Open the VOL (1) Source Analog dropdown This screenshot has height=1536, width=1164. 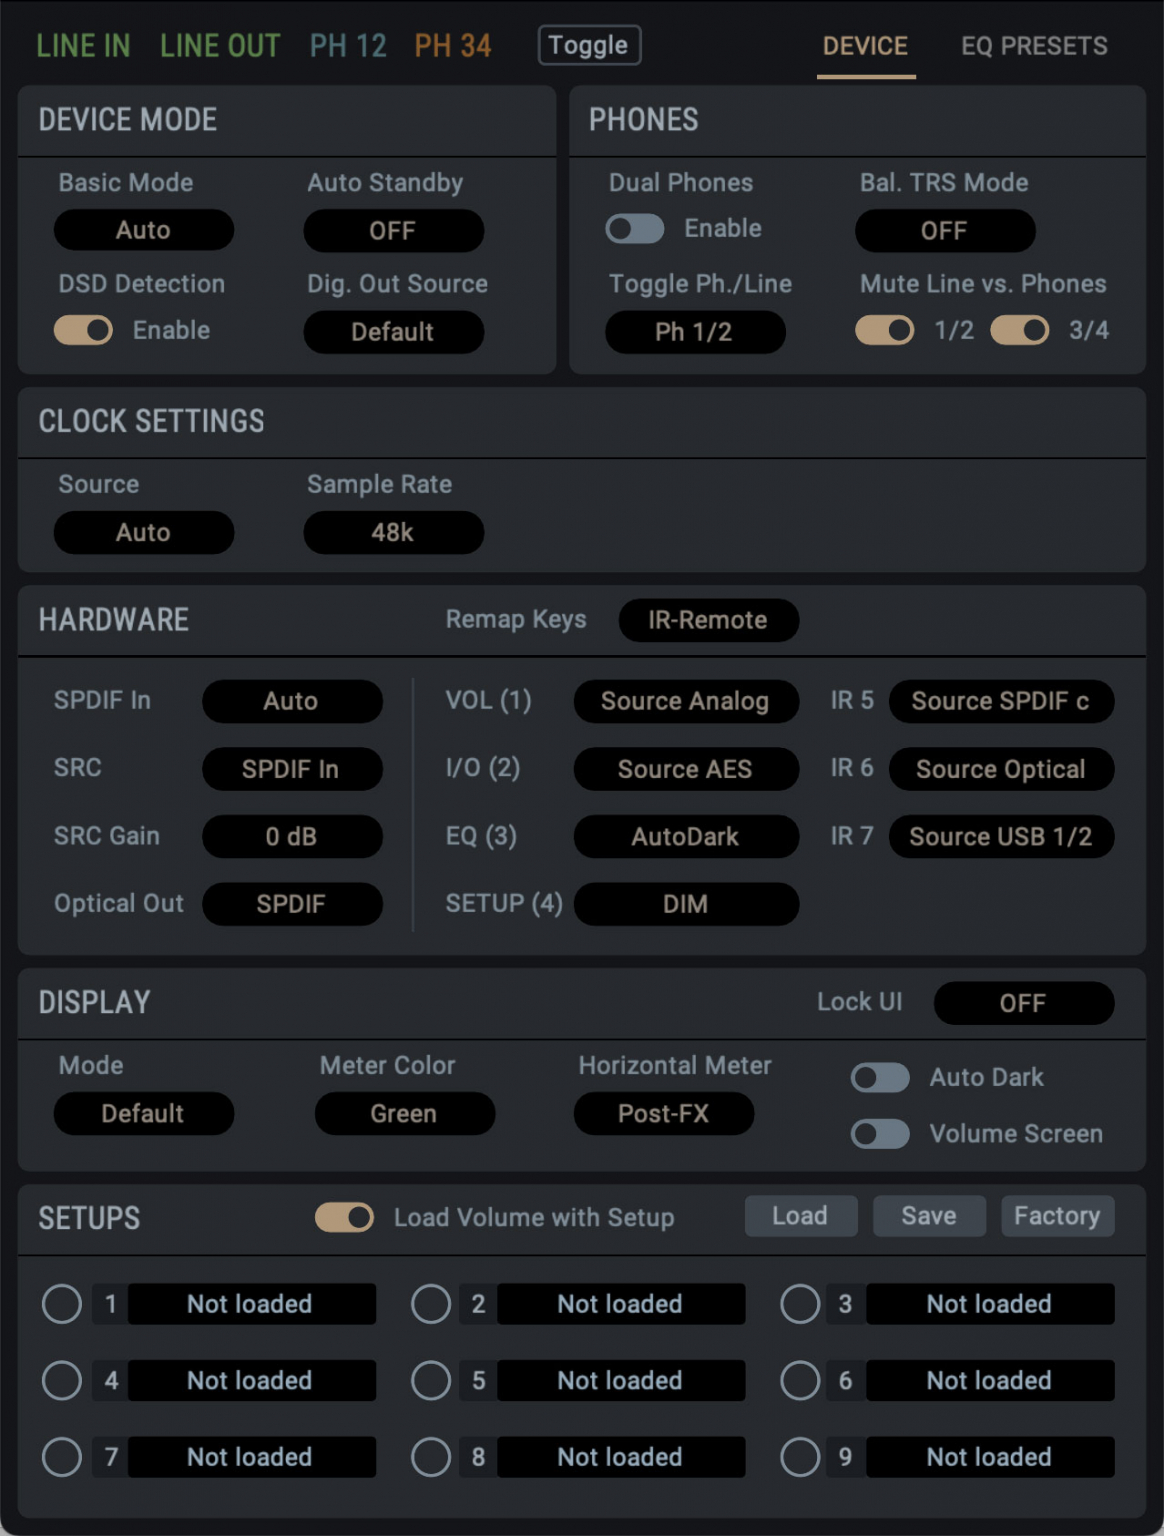[x=686, y=701]
